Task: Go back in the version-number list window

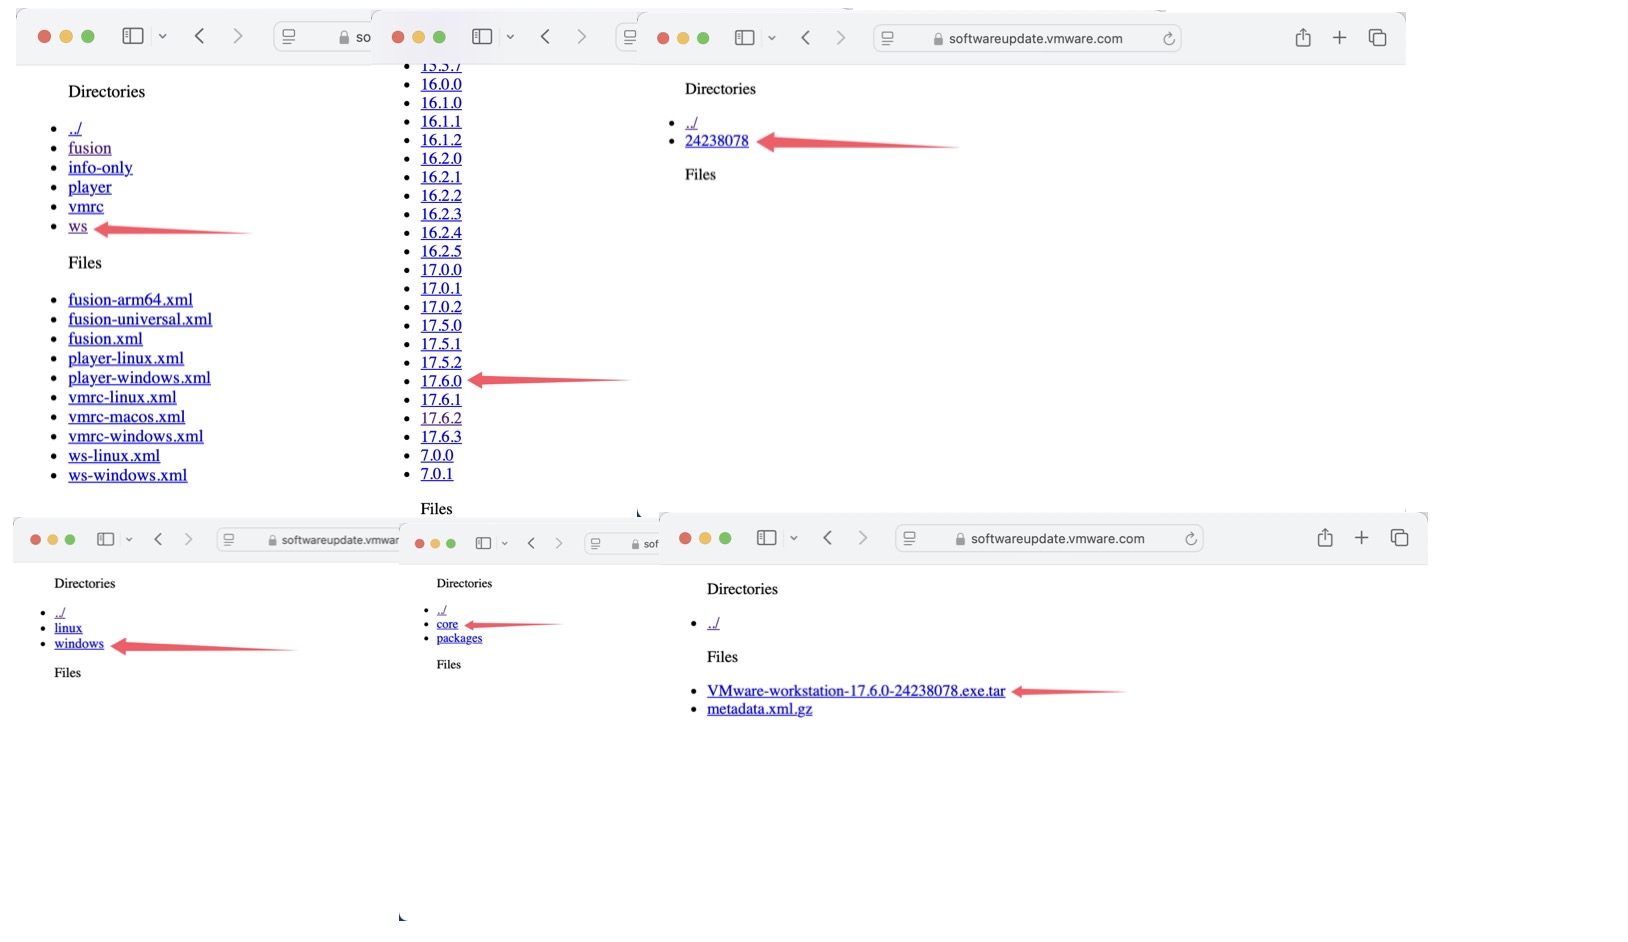Action: coord(545,37)
